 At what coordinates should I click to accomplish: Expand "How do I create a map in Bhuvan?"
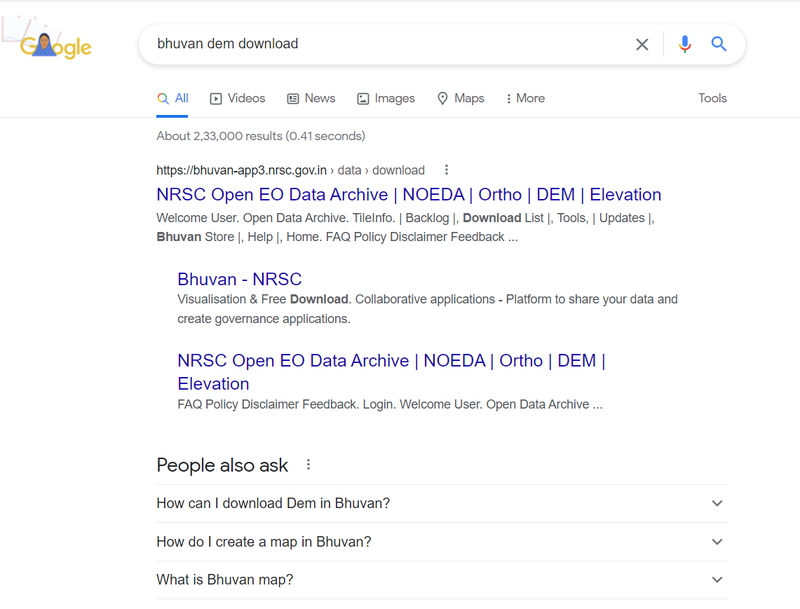pyautogui.click(x=442, y=542)
